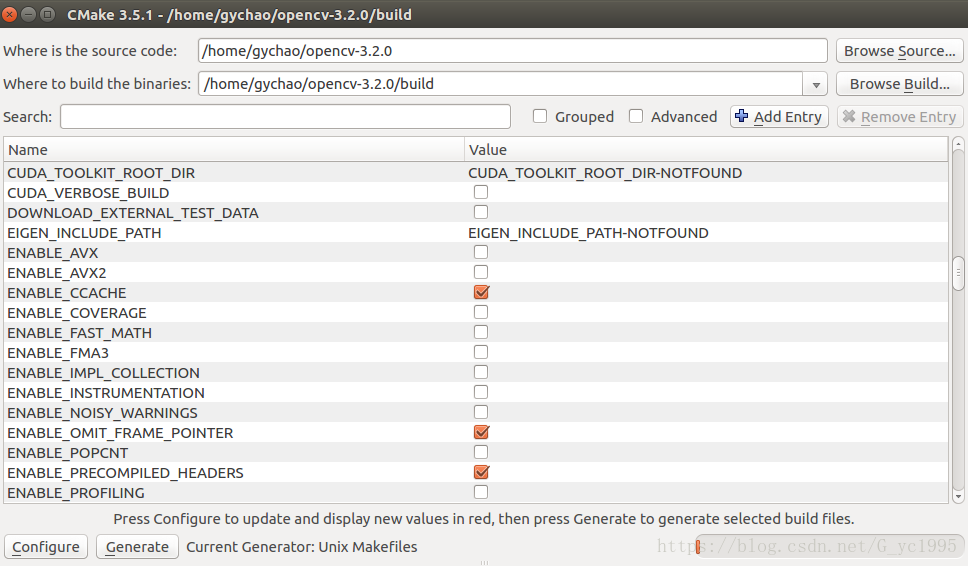Click Generate to create build files
This screenshot has height=566, width=968.
click(x=137, y=547)
